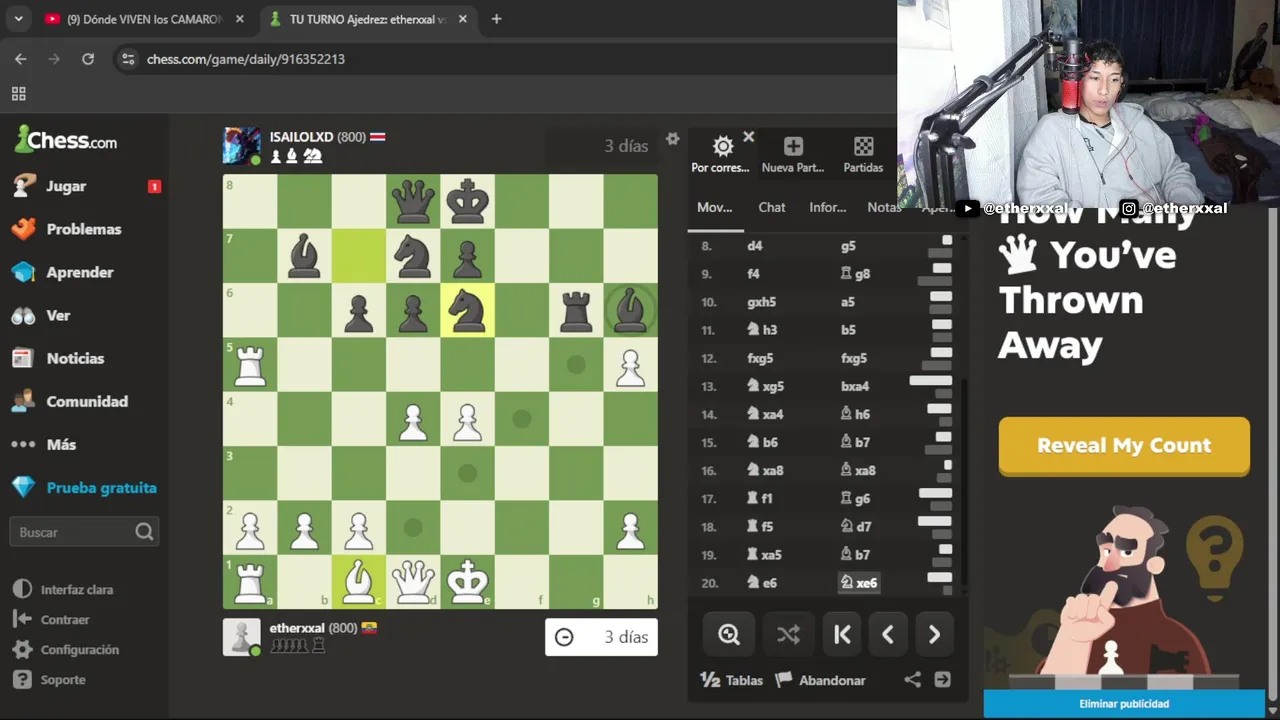Open etherxxal player profile name
The width and height of the screenshot is (1280, 720).
[297, 628]
